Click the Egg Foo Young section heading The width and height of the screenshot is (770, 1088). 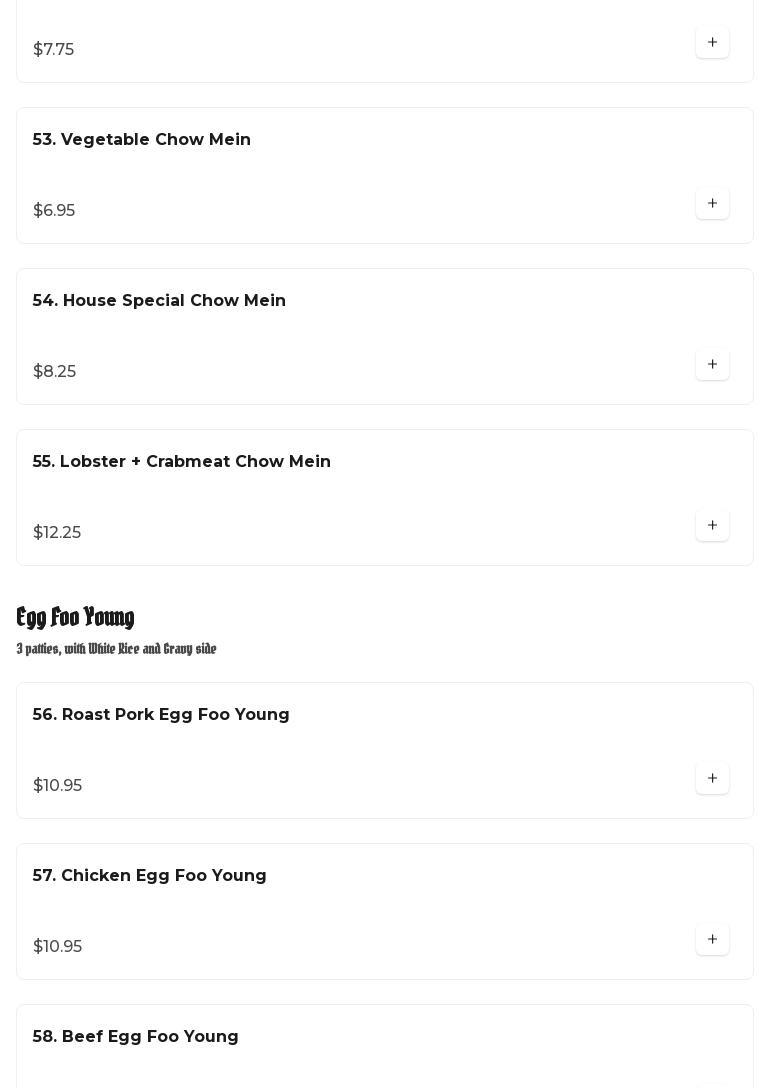[x=76, y=617]
